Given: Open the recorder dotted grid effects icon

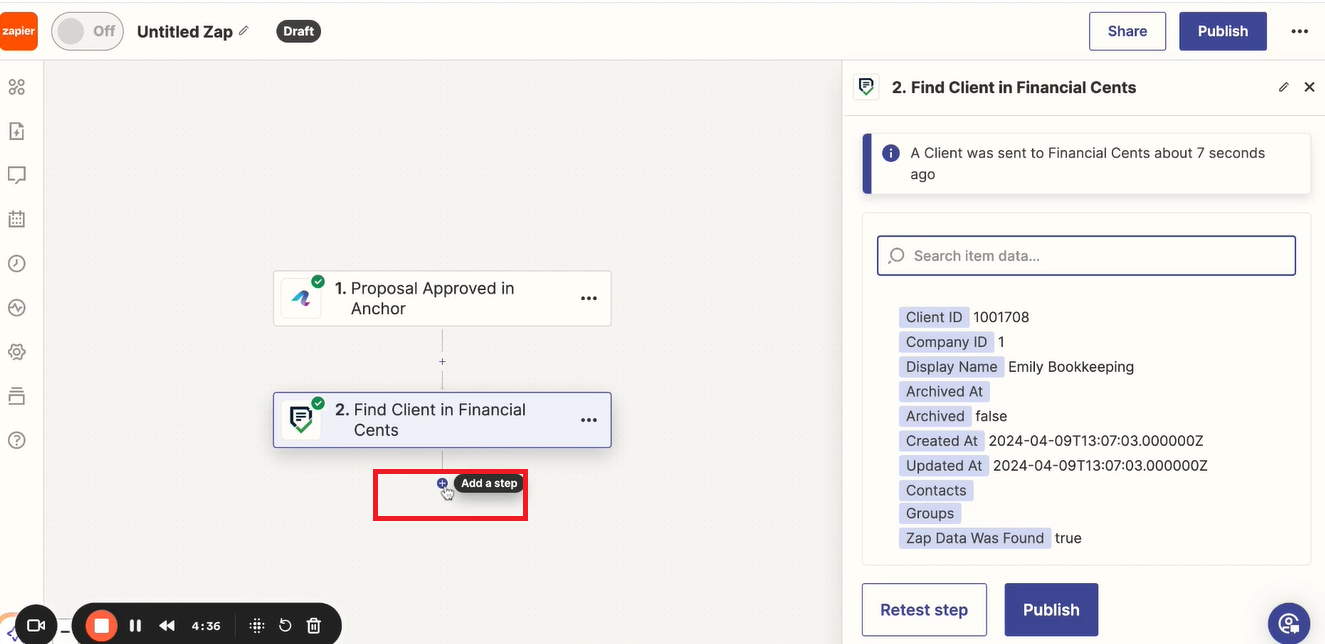Looking at the screenshot, I should coord(257,626).
